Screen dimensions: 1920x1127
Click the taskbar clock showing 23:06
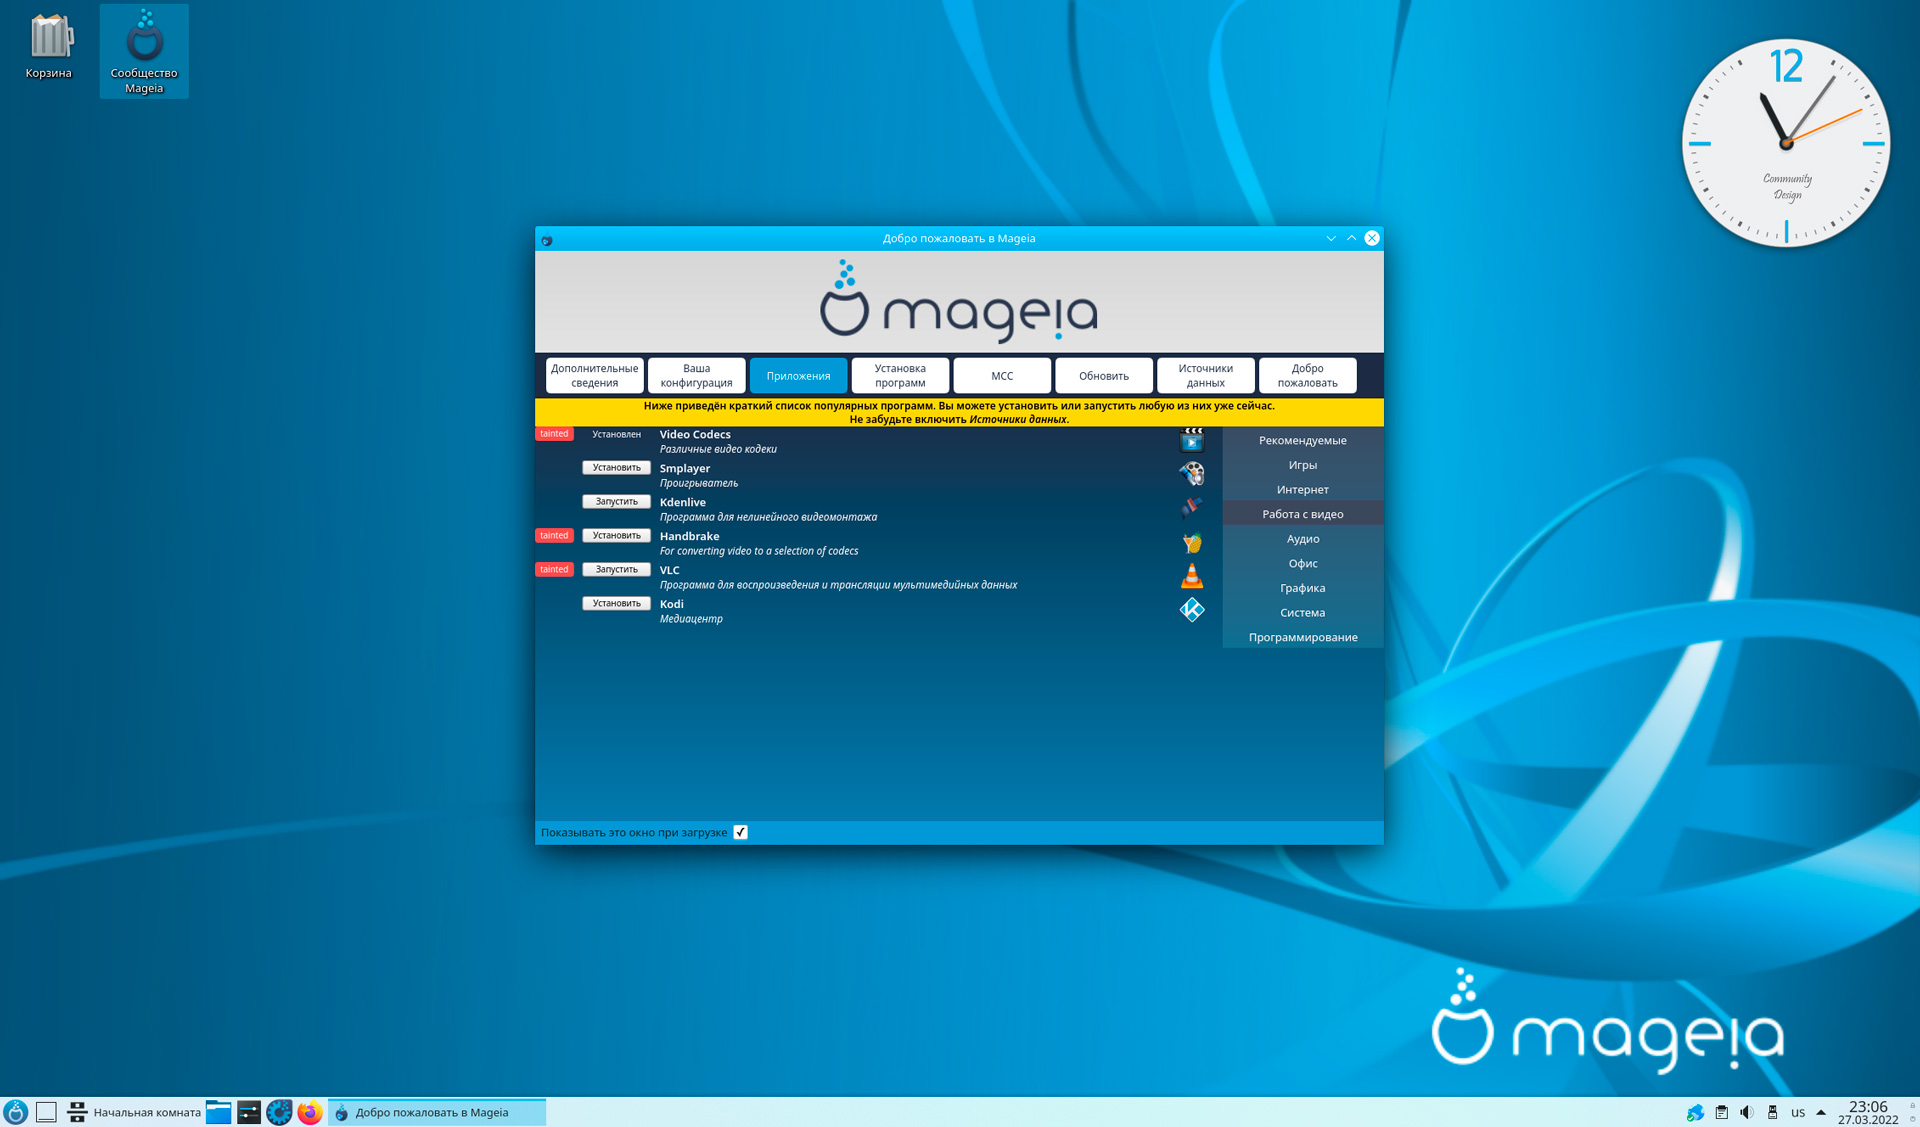pyautogui.click(x=1867, y=1112)
